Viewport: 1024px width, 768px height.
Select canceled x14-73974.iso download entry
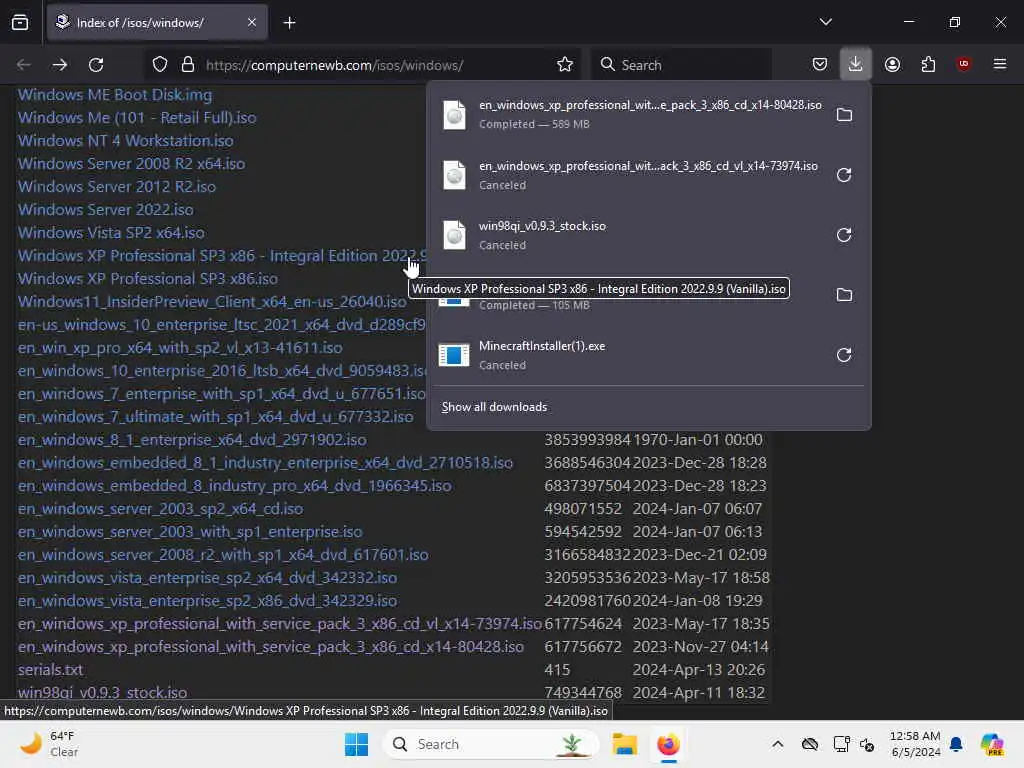pyautogui.click(x=630, y=175)
